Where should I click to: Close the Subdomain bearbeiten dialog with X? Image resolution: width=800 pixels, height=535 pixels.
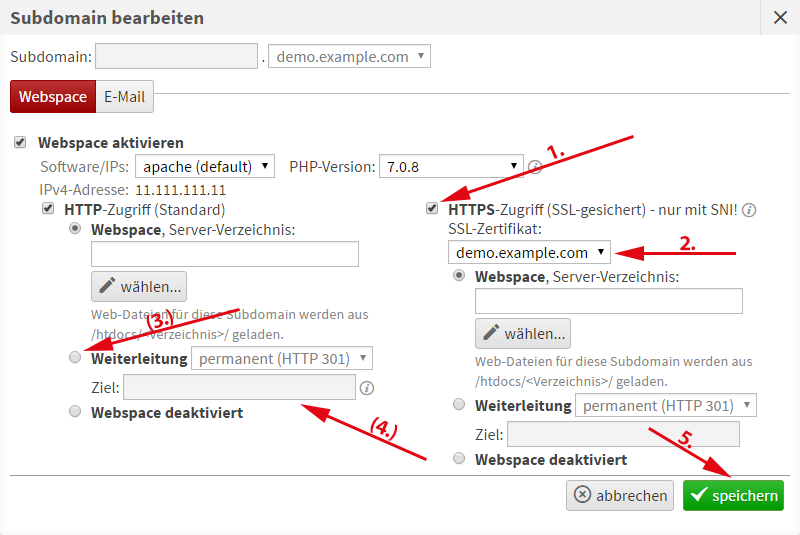click(x=780, y=17)
